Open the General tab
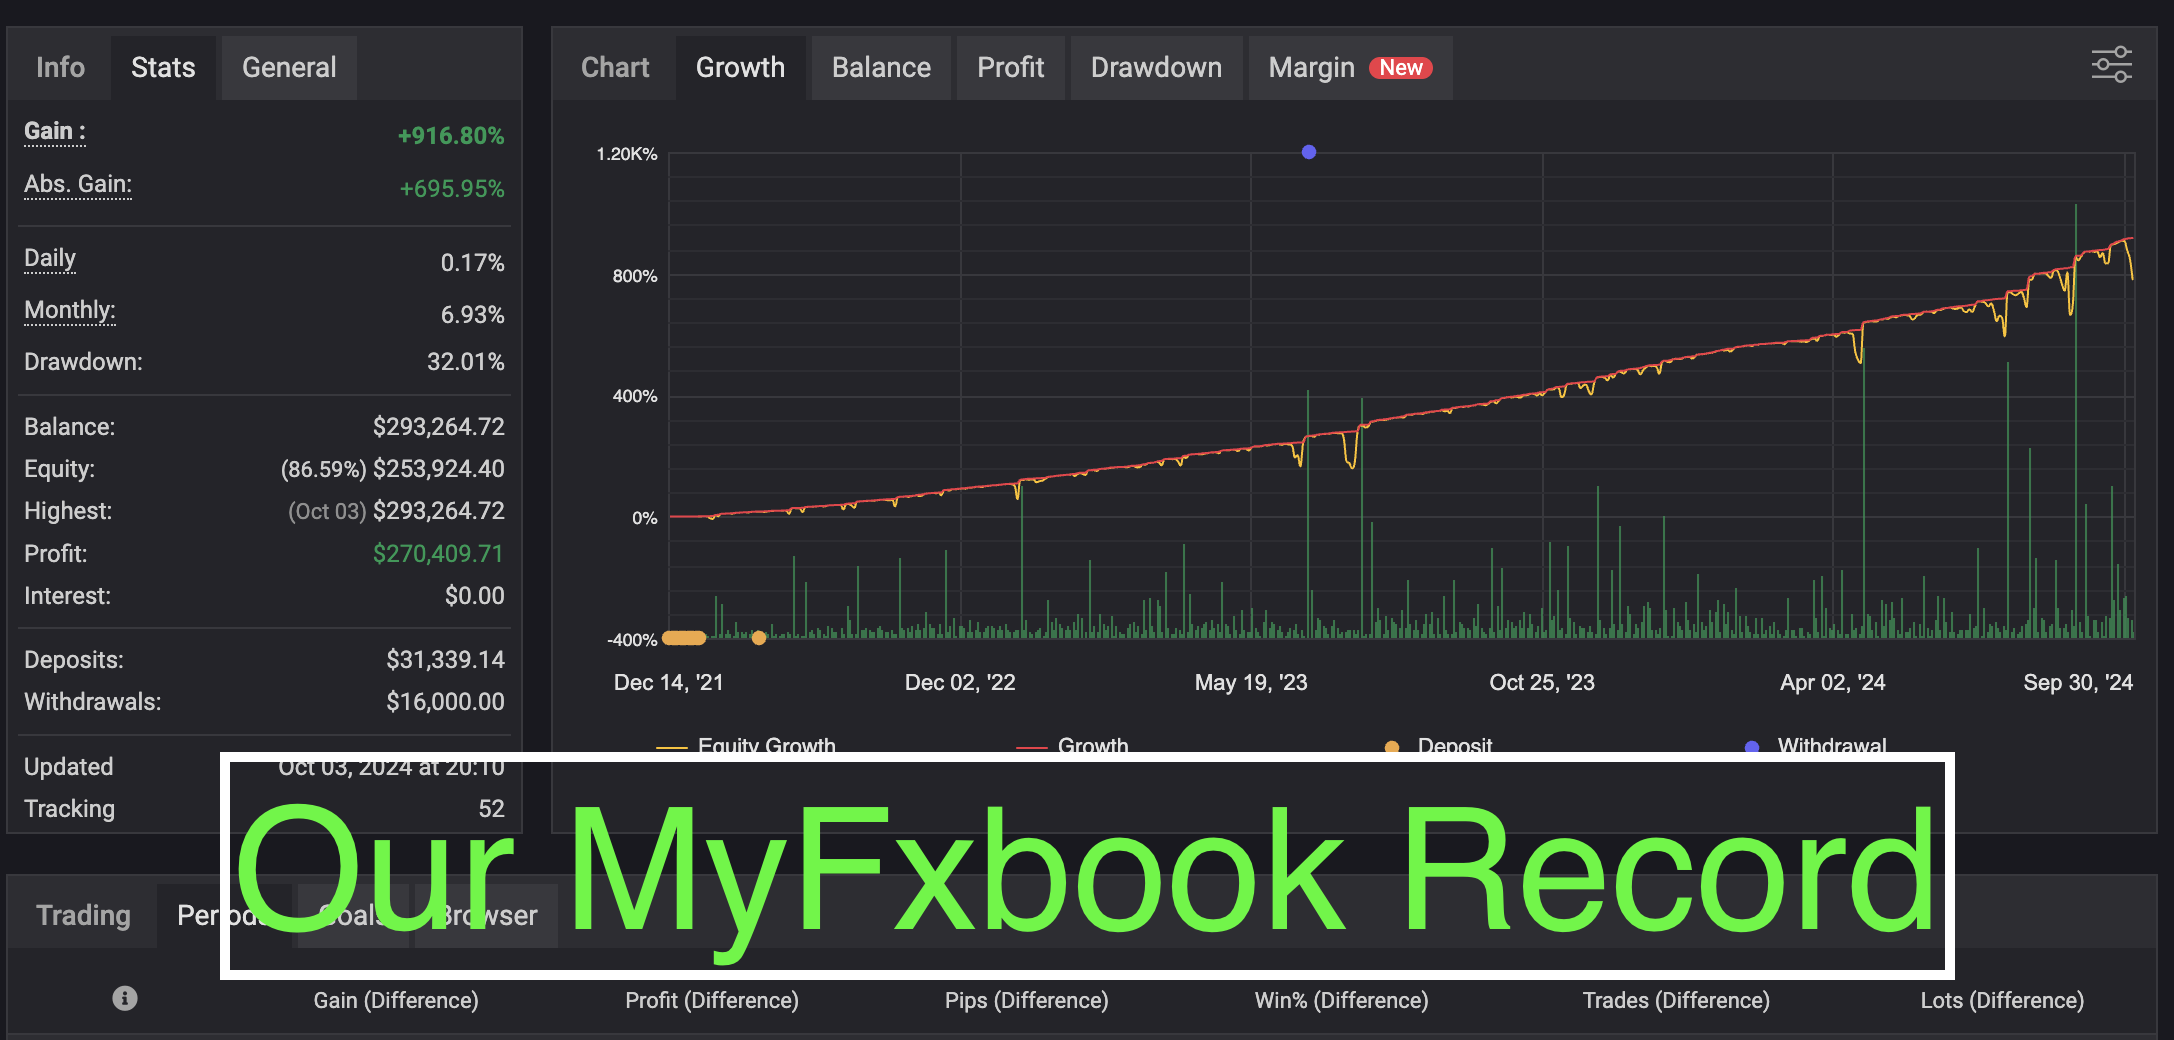The image size is (2174, 1040). point(289,68)
